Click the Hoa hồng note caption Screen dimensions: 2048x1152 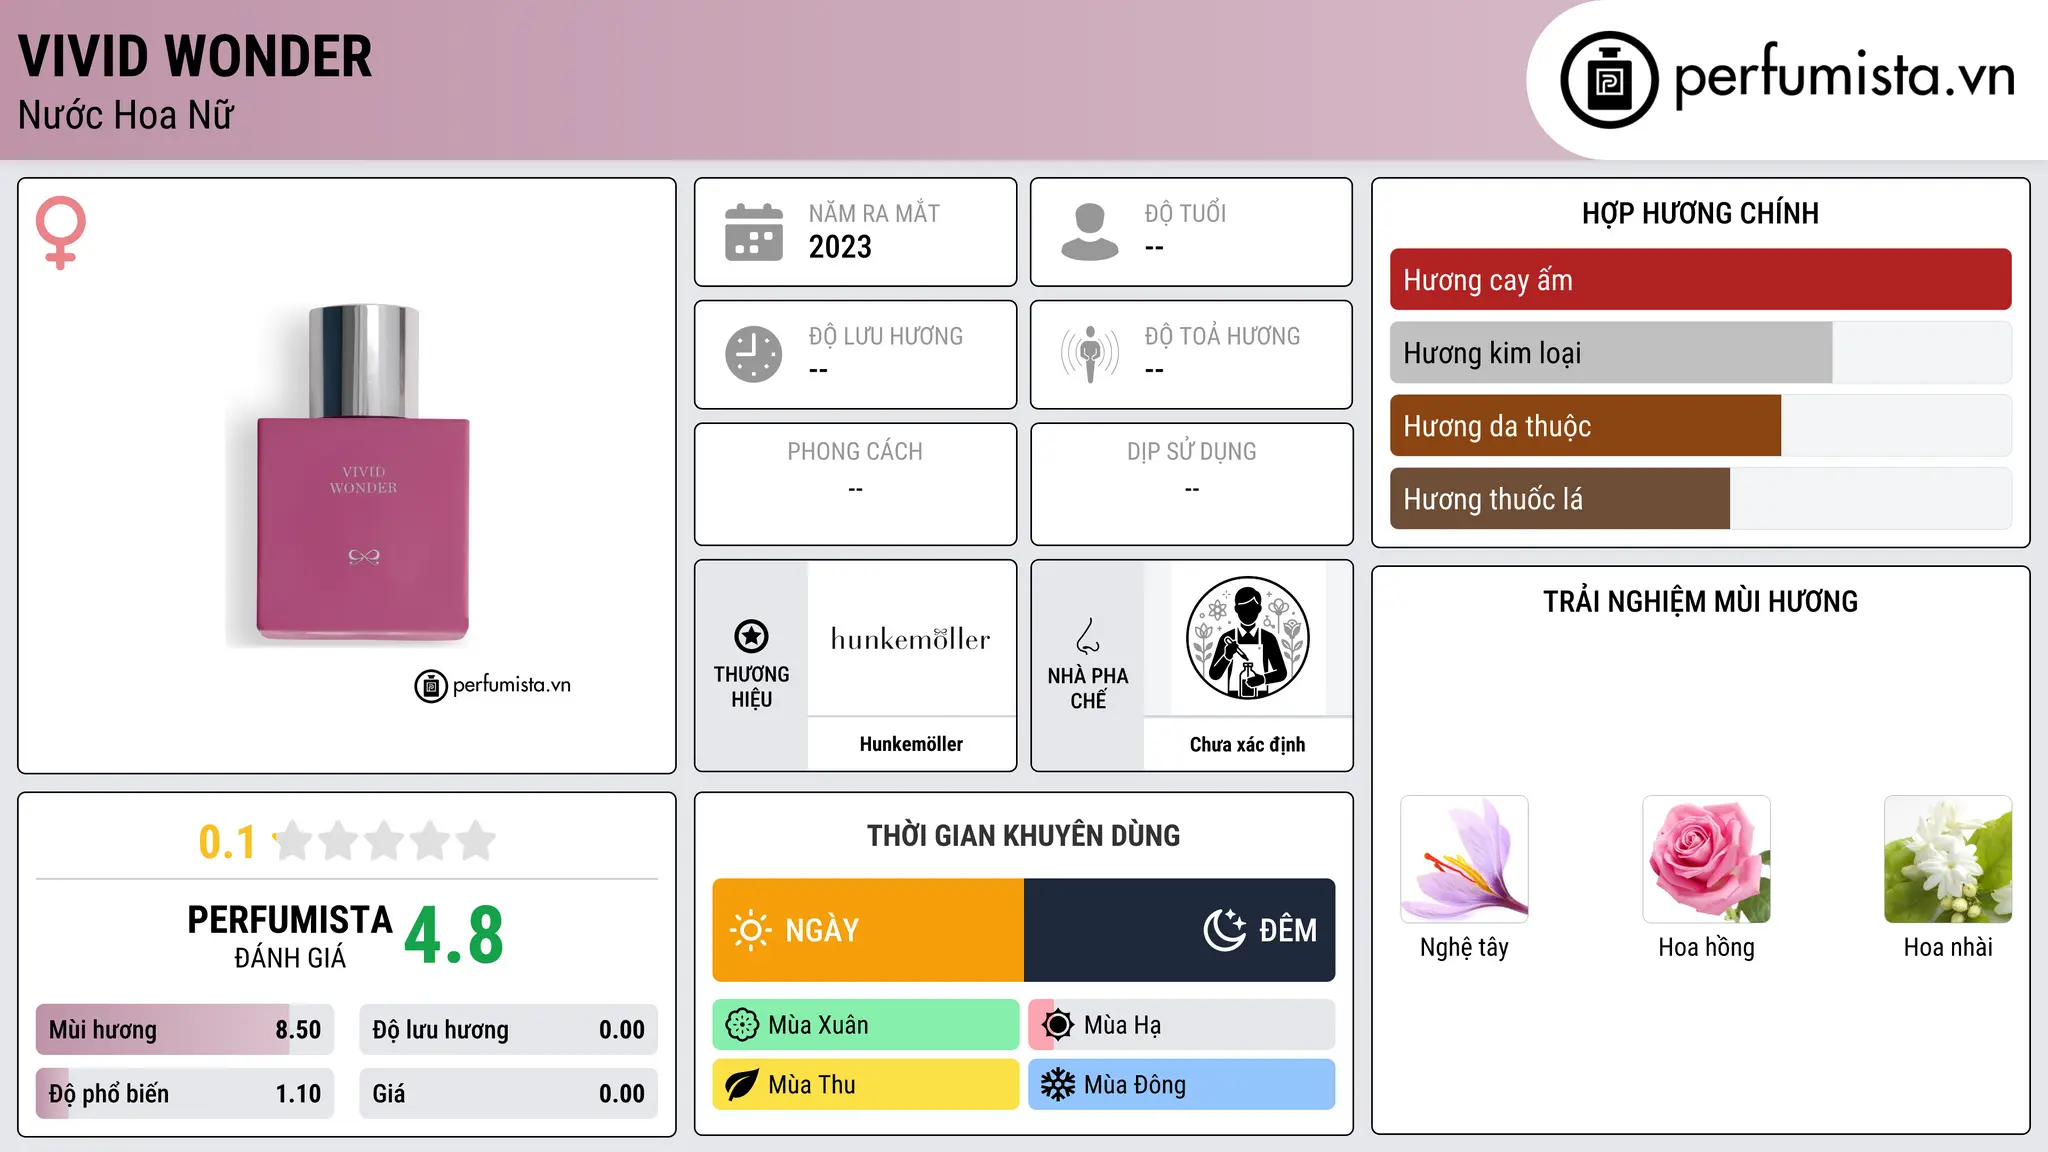[1706, 947]
